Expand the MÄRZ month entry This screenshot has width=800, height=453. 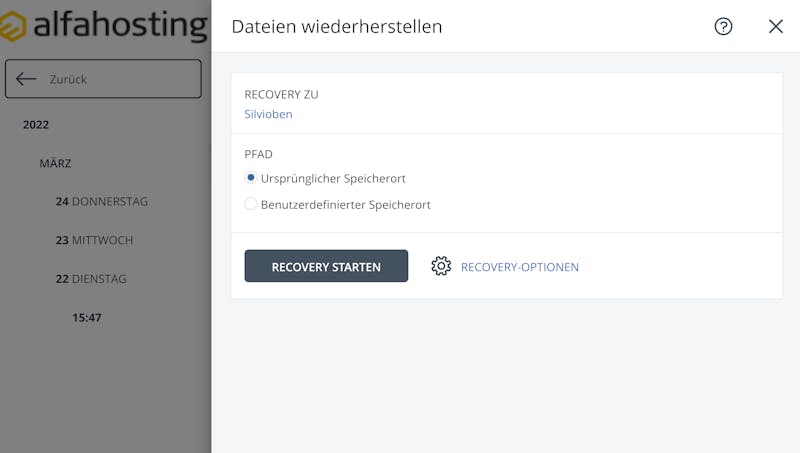pos(55,163)
